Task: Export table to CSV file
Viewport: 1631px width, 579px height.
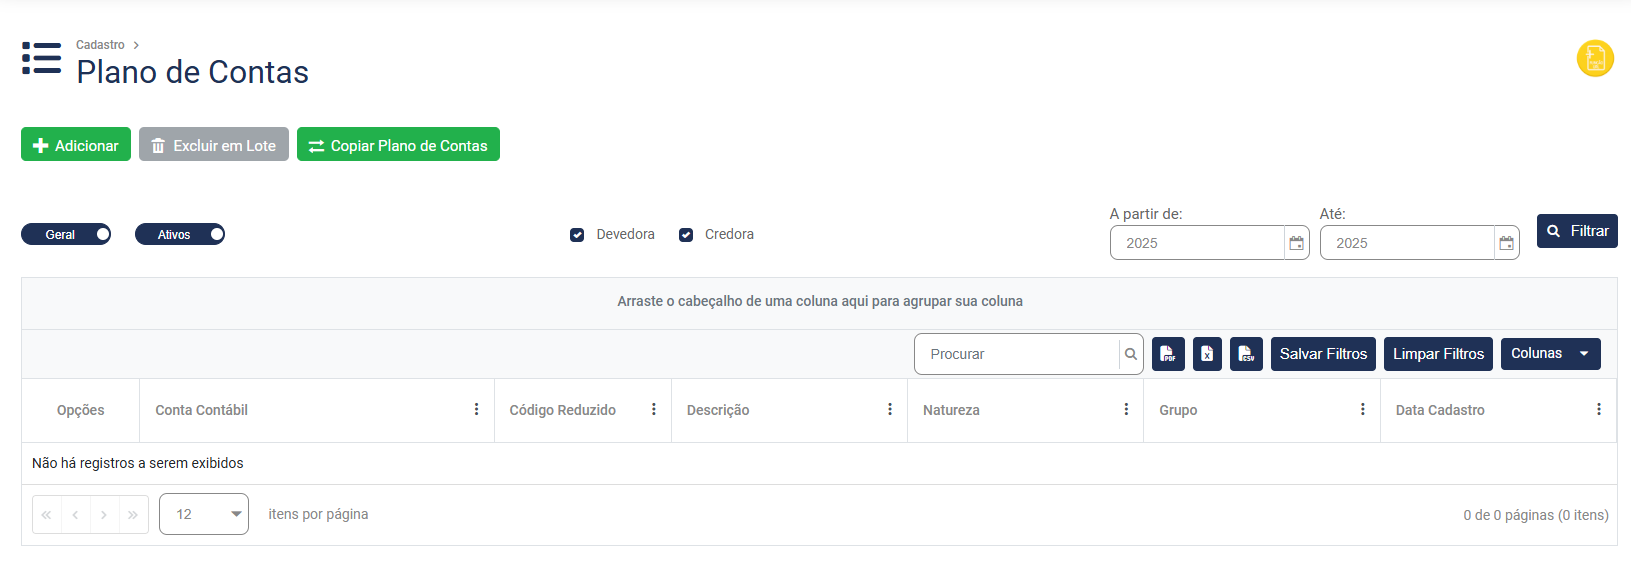Action: (x=1246, y=354)
